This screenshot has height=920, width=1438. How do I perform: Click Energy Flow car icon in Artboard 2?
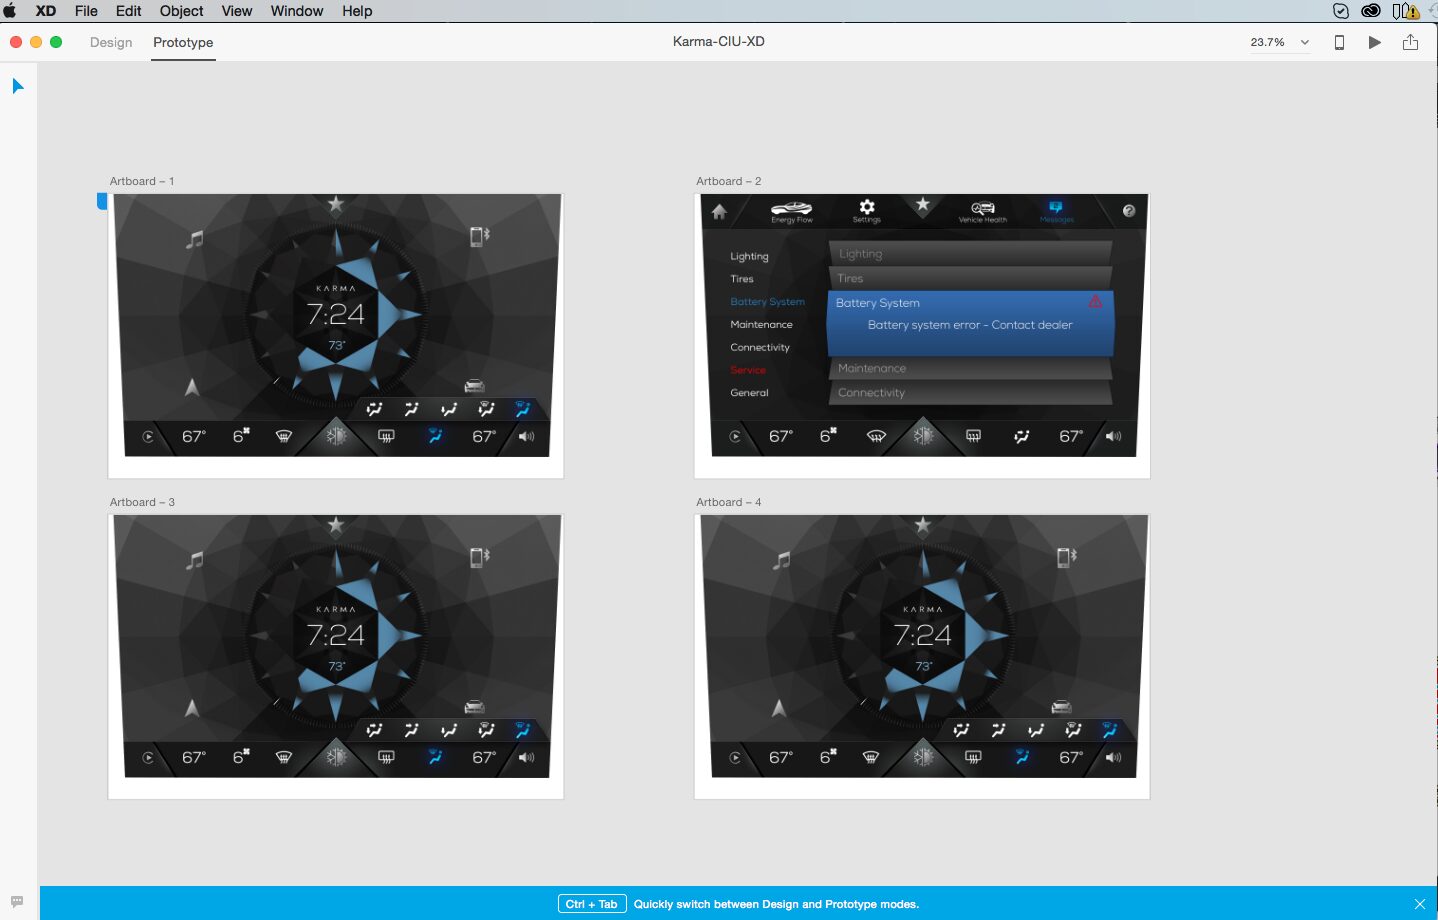791,211
